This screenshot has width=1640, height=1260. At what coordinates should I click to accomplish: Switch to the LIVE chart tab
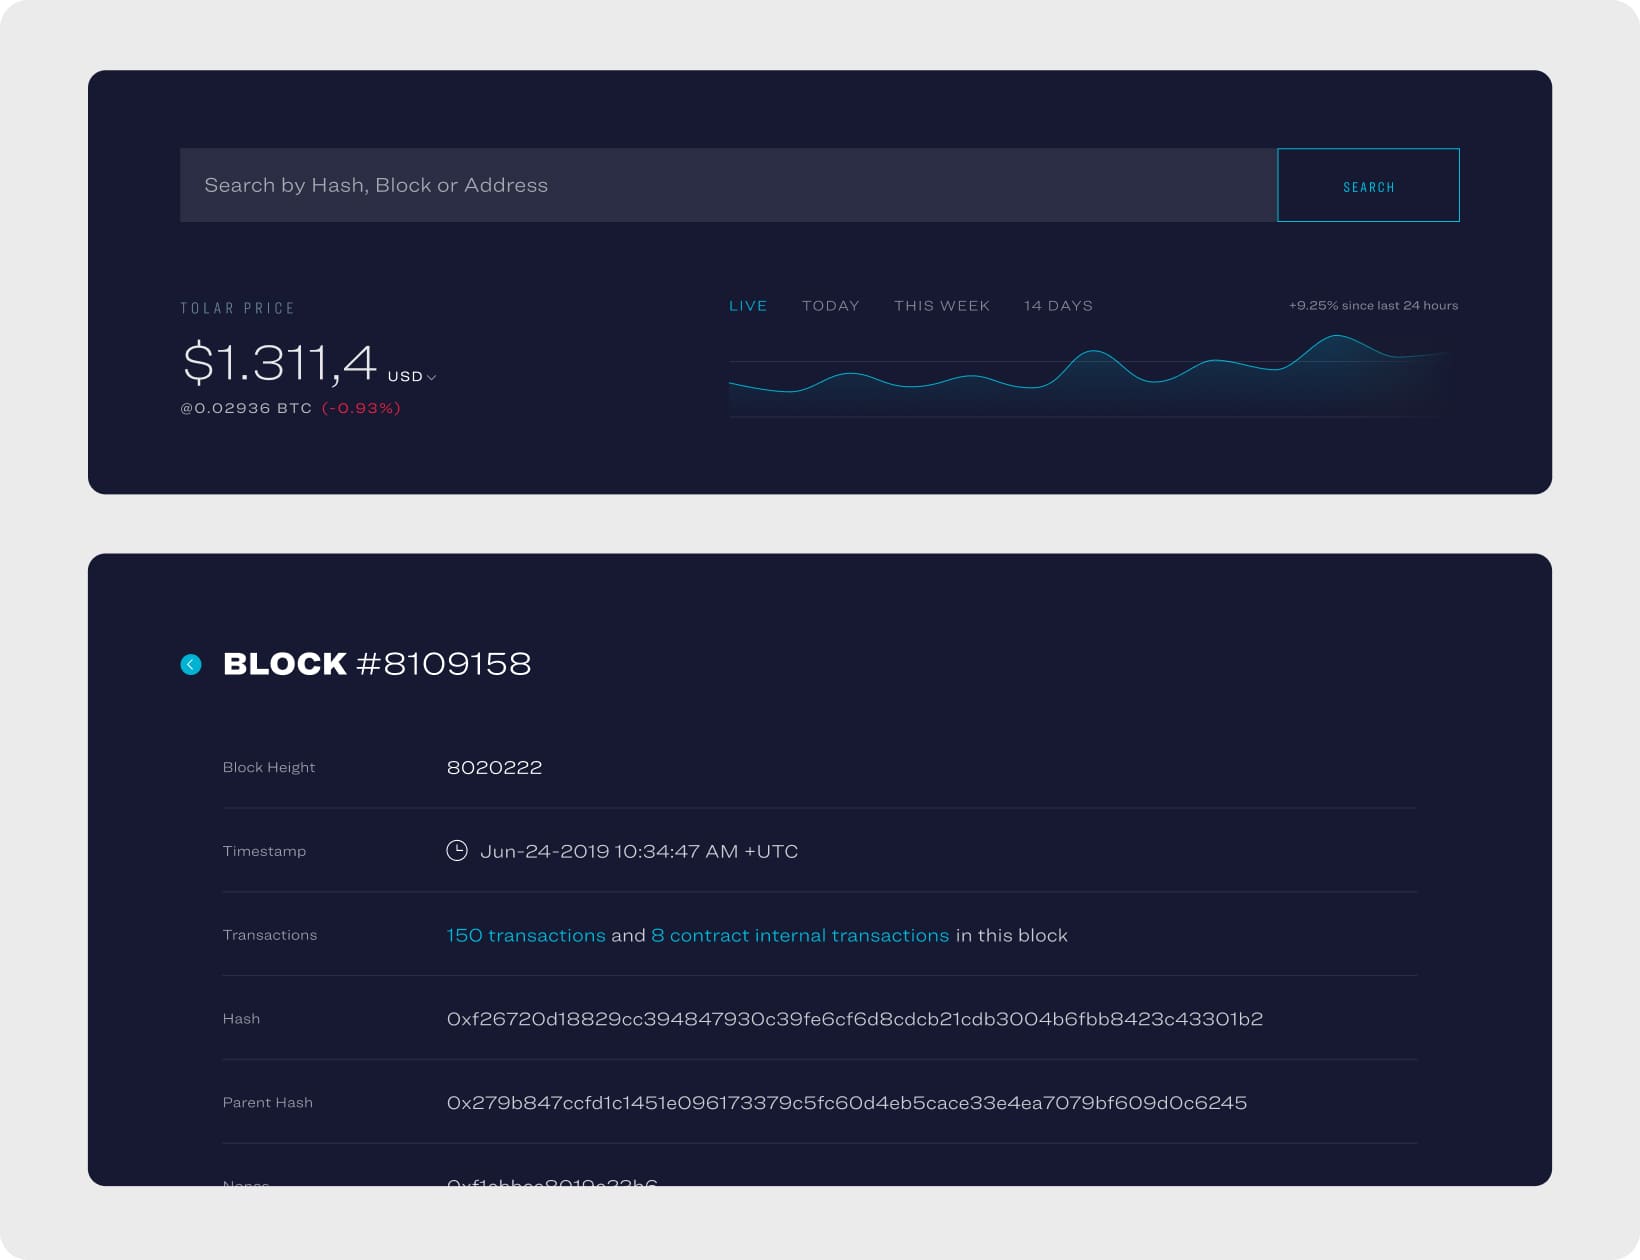pos(748,306)
